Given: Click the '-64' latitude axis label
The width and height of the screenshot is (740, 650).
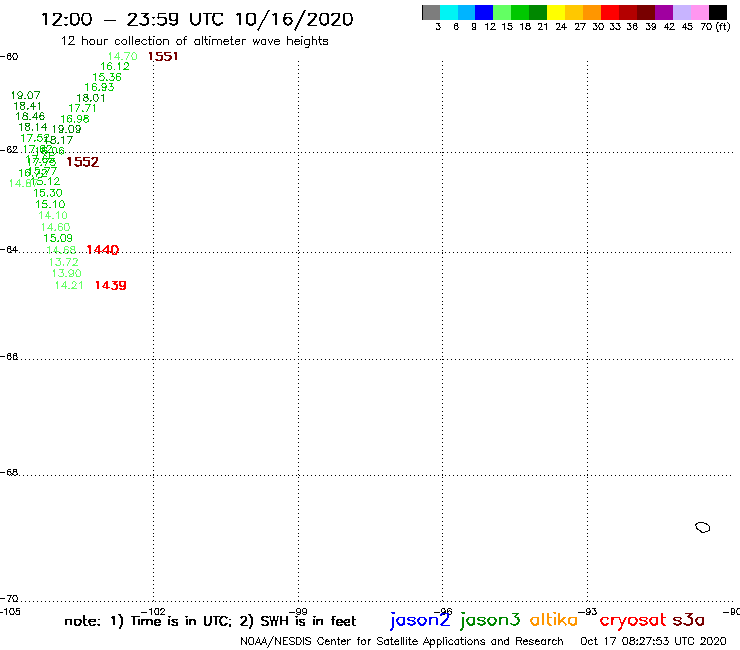Looking at the screenshot, I should pyautogui.click(x=9, y=249).
